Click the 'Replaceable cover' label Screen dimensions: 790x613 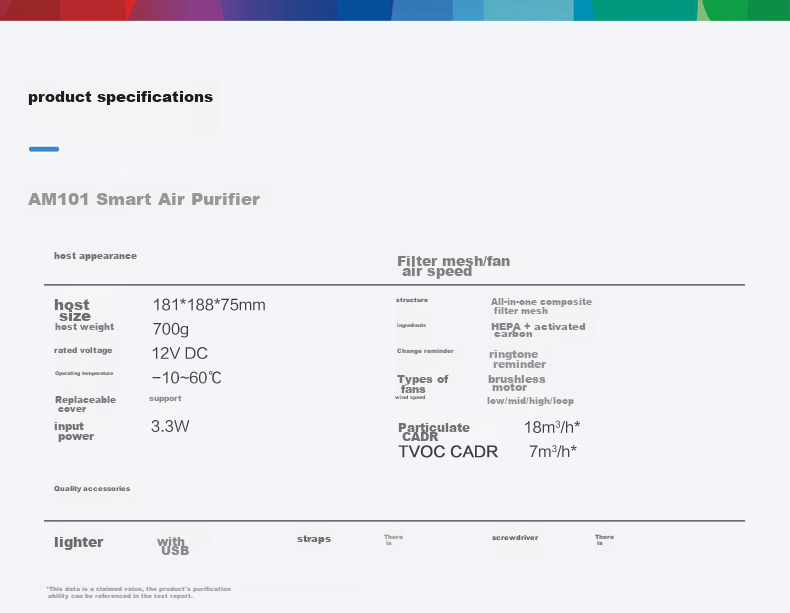85,404
